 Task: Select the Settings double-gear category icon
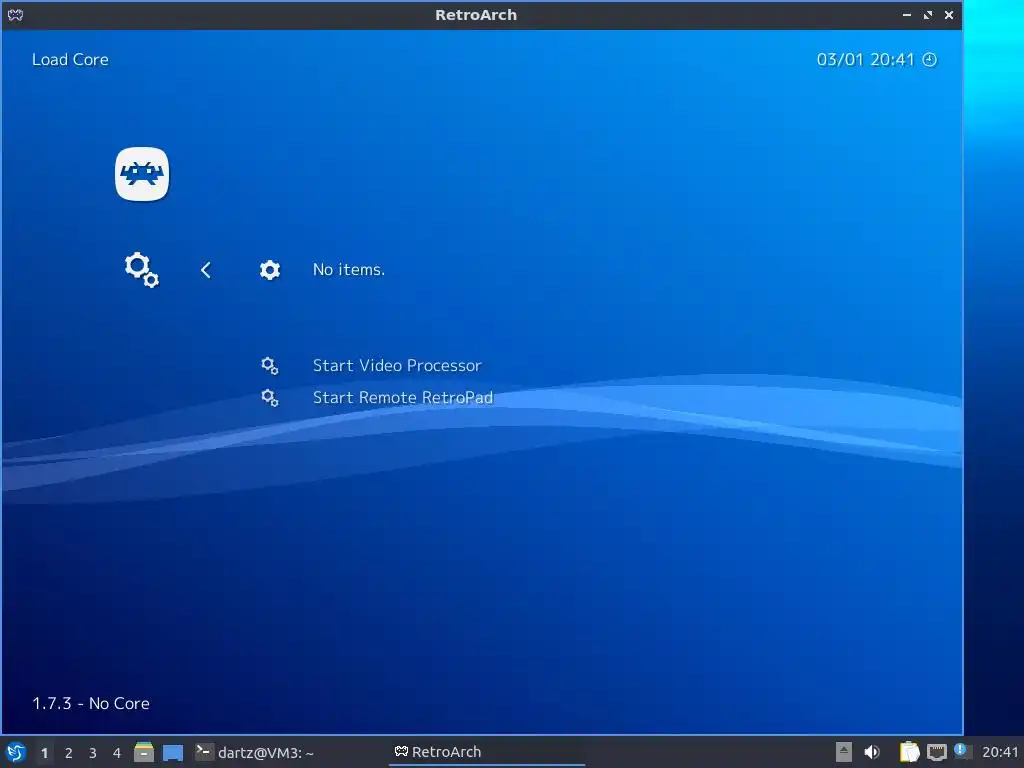click(142, 270)
